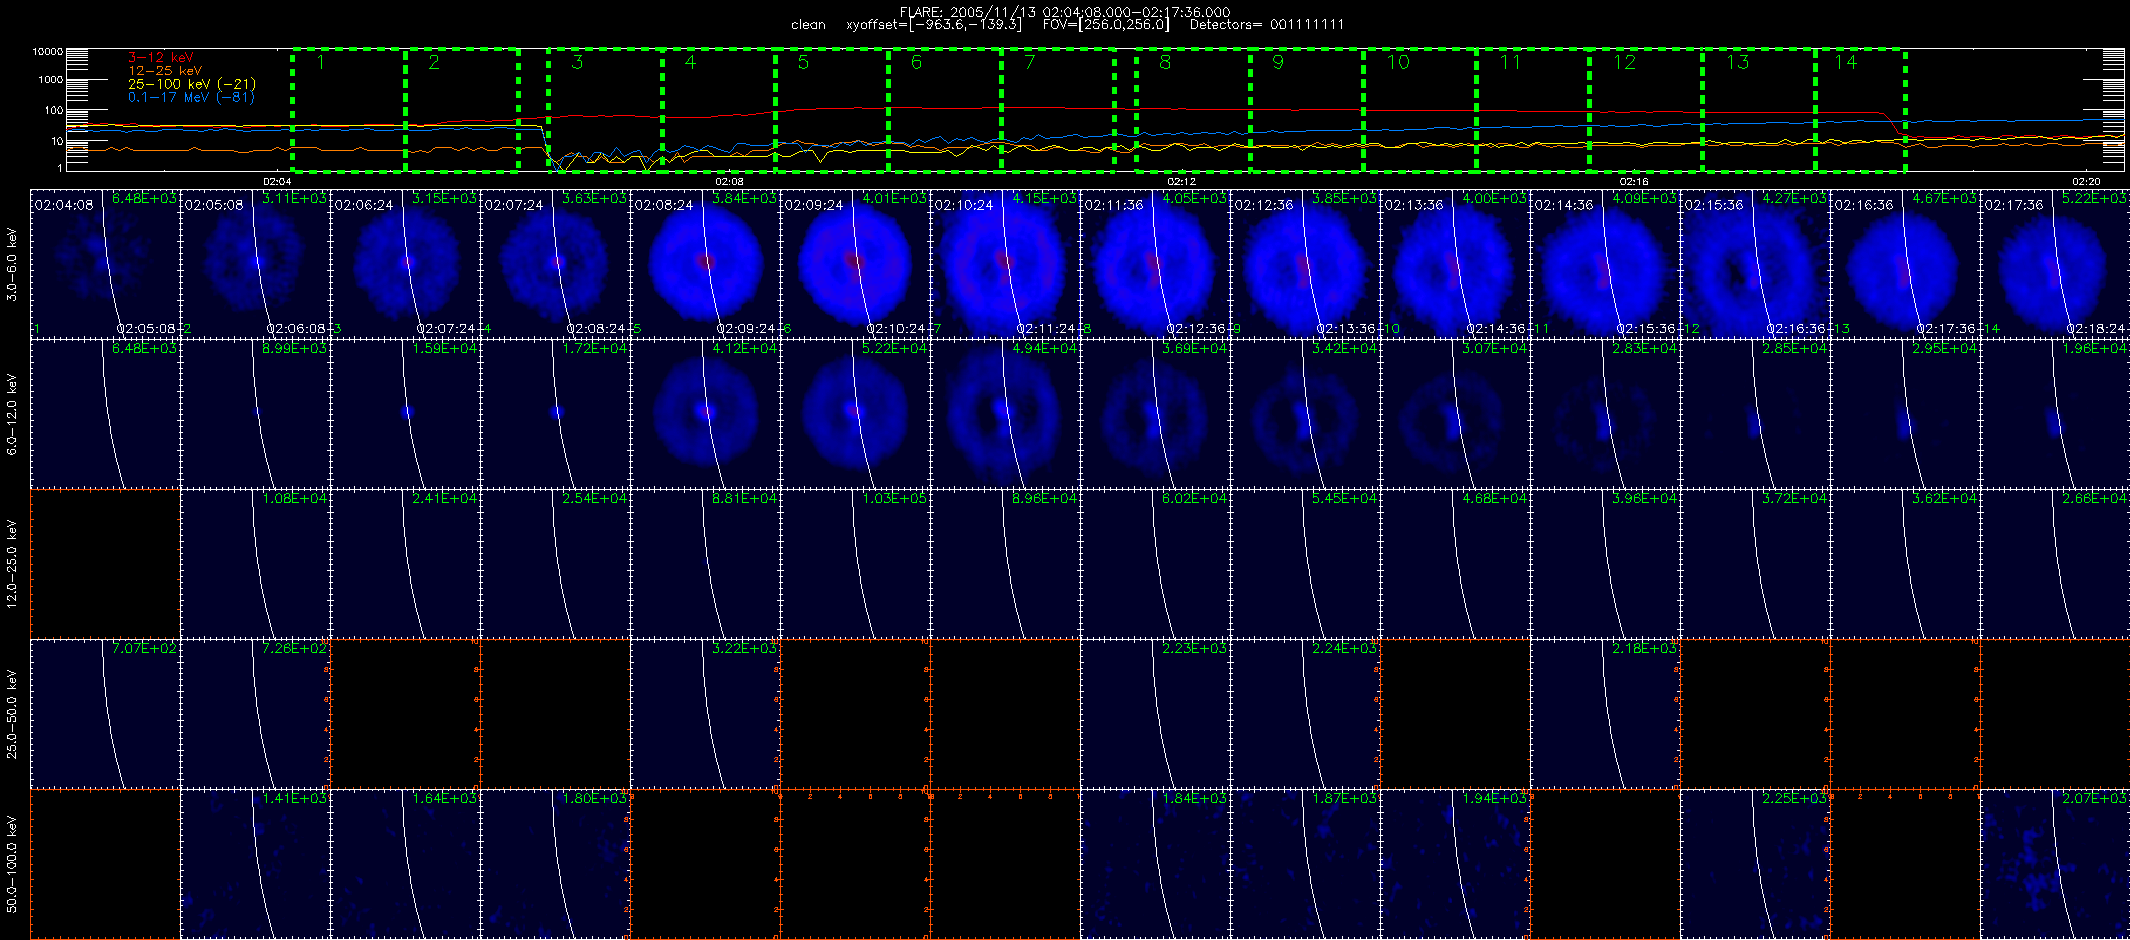This screenshot has height=940, width=2130.
Task: Open the 3–6 keV image starting 02:06:24
Action: click(405, 263)
